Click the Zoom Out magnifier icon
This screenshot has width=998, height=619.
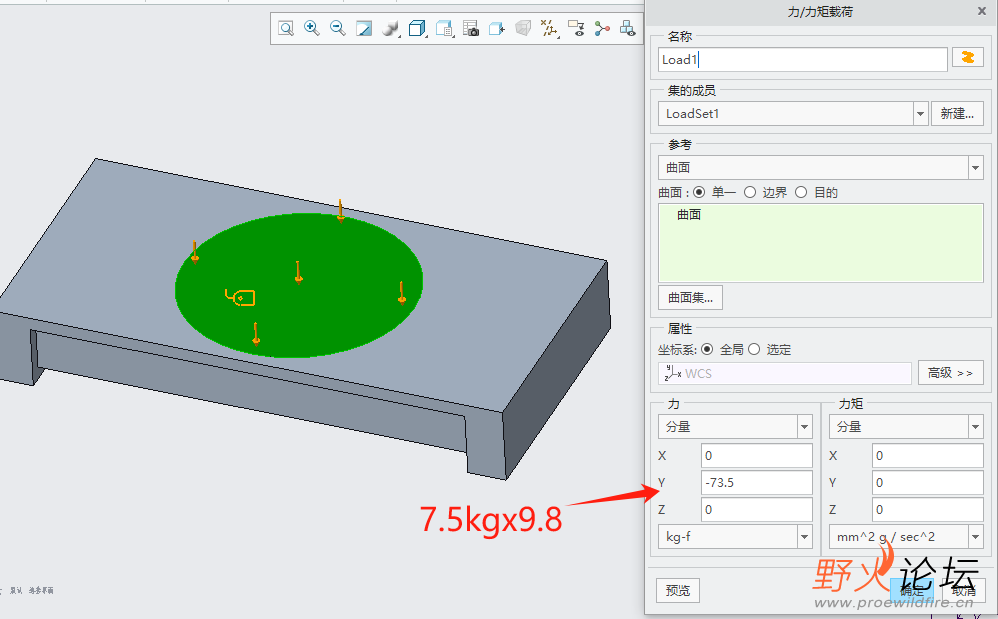(337, 28)
